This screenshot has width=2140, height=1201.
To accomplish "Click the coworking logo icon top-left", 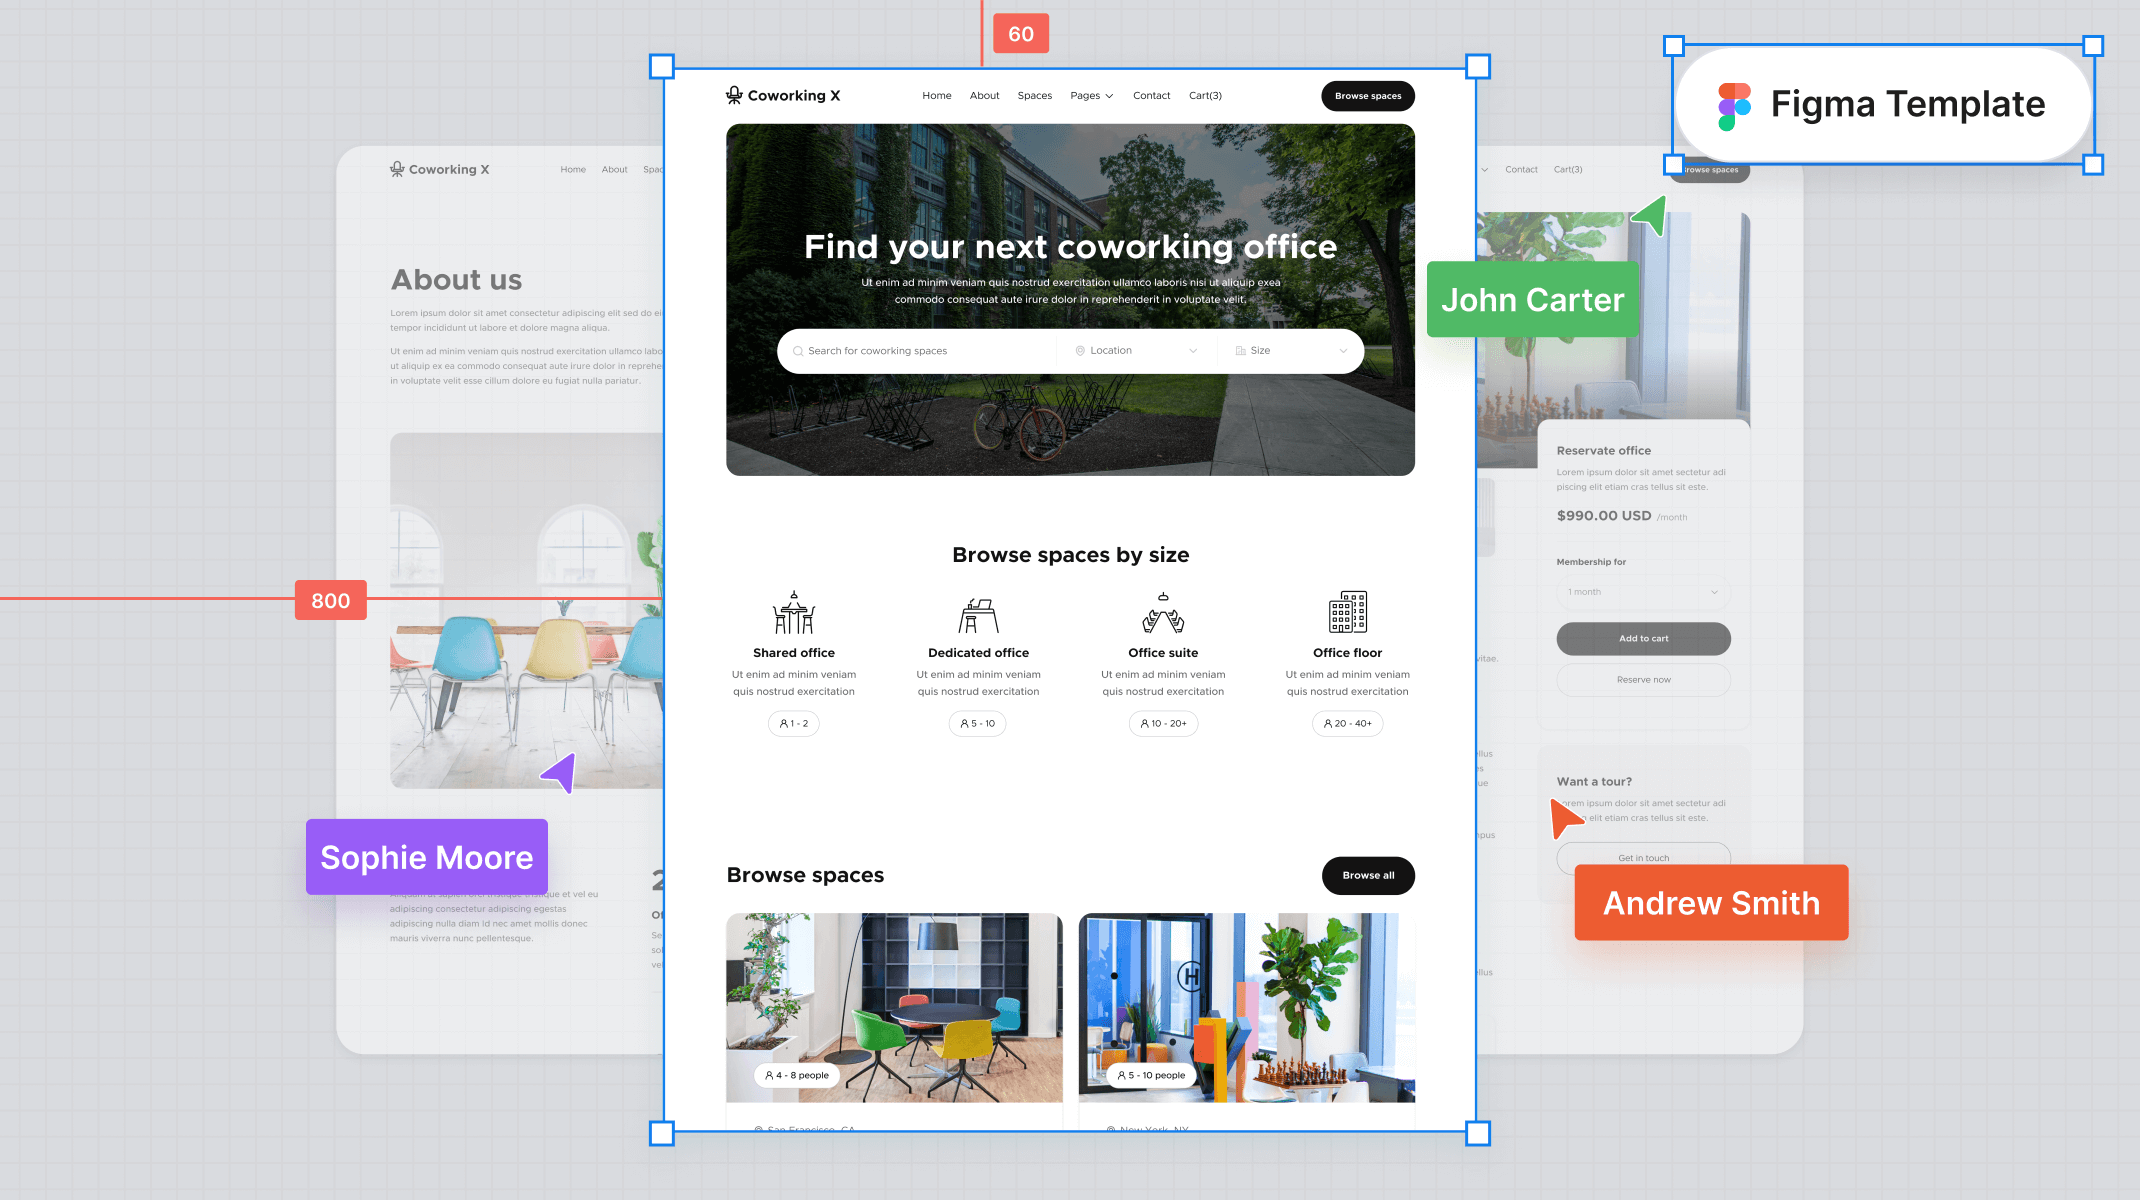I will pyautogui.click(x=735, y=94).
